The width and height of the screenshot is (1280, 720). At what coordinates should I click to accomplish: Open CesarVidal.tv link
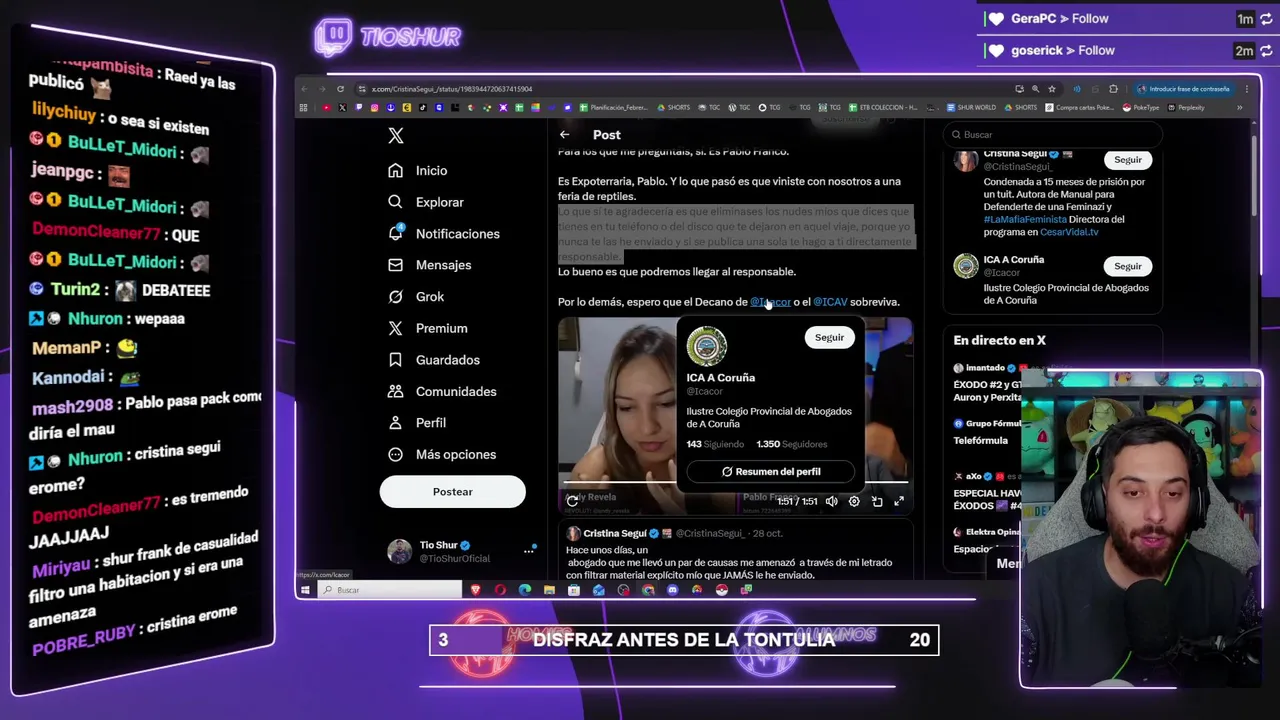(1069, 232)
